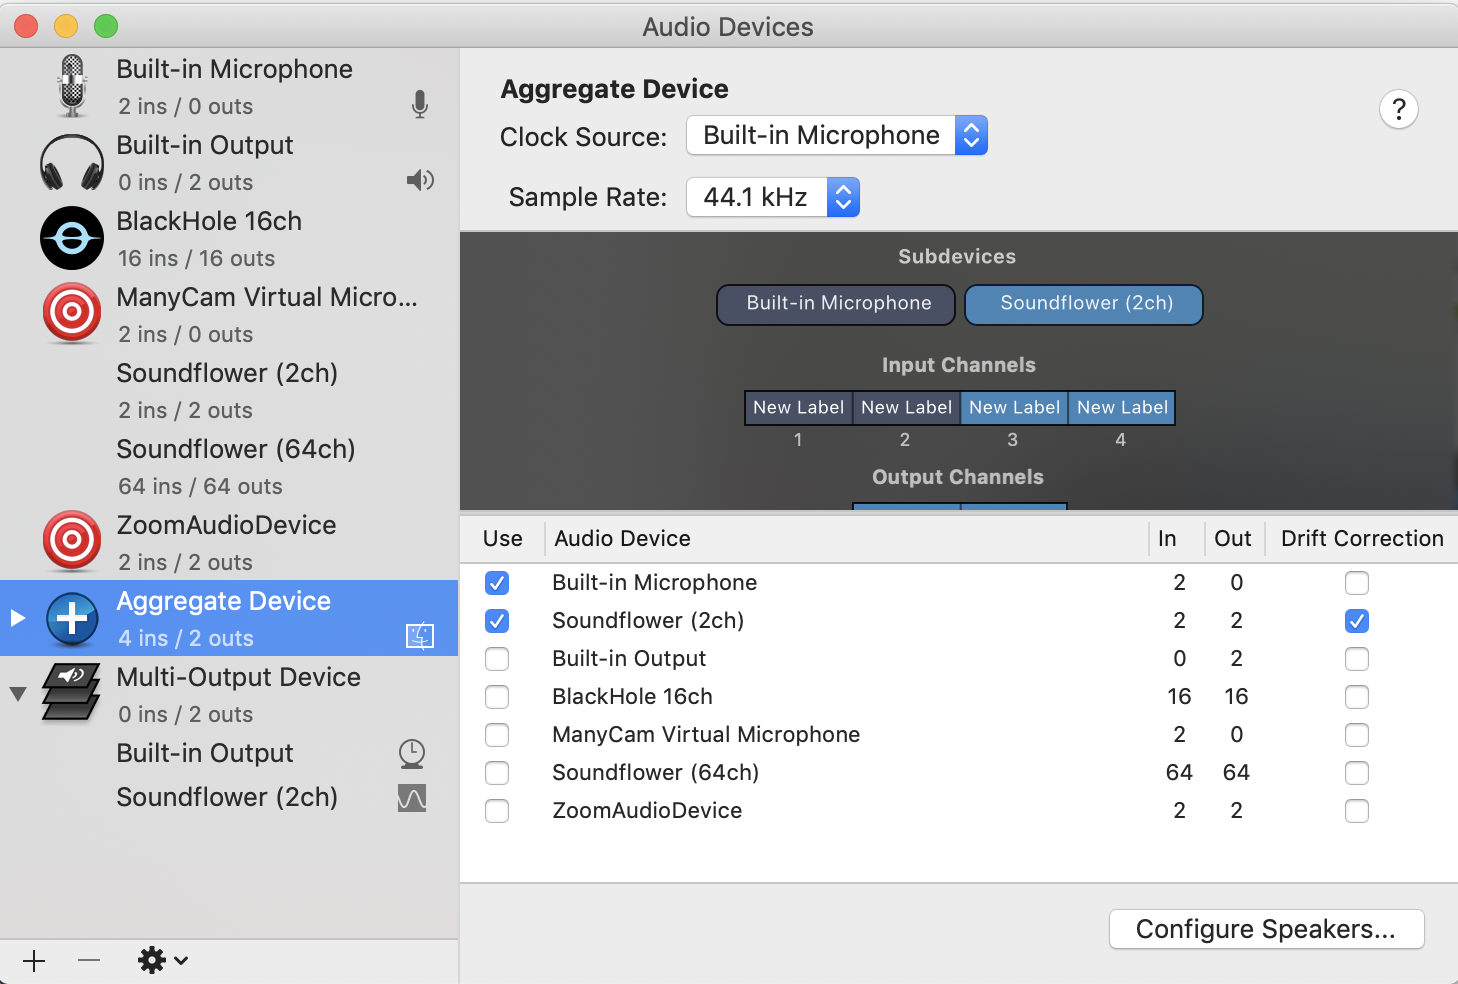Select the Built-in Microphone subdevice button
The height and width of the screenshot is (984, 1458).
click(x=837, y=304)
